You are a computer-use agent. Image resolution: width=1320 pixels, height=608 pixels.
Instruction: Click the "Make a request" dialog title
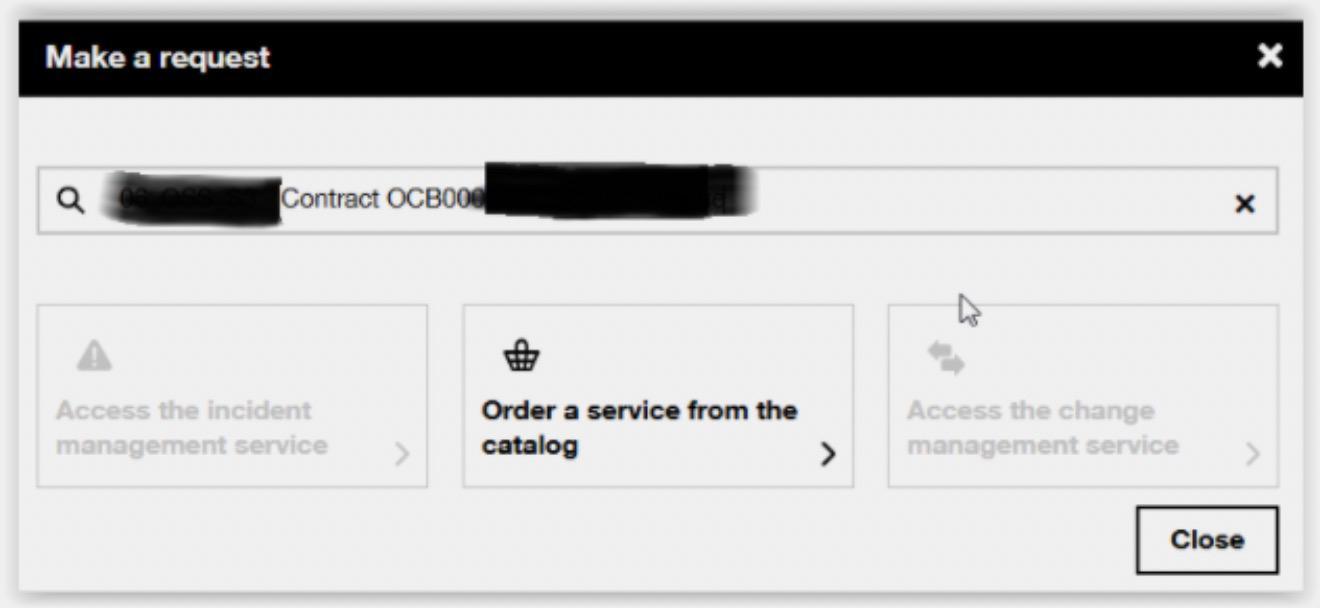tap(157, 57)
